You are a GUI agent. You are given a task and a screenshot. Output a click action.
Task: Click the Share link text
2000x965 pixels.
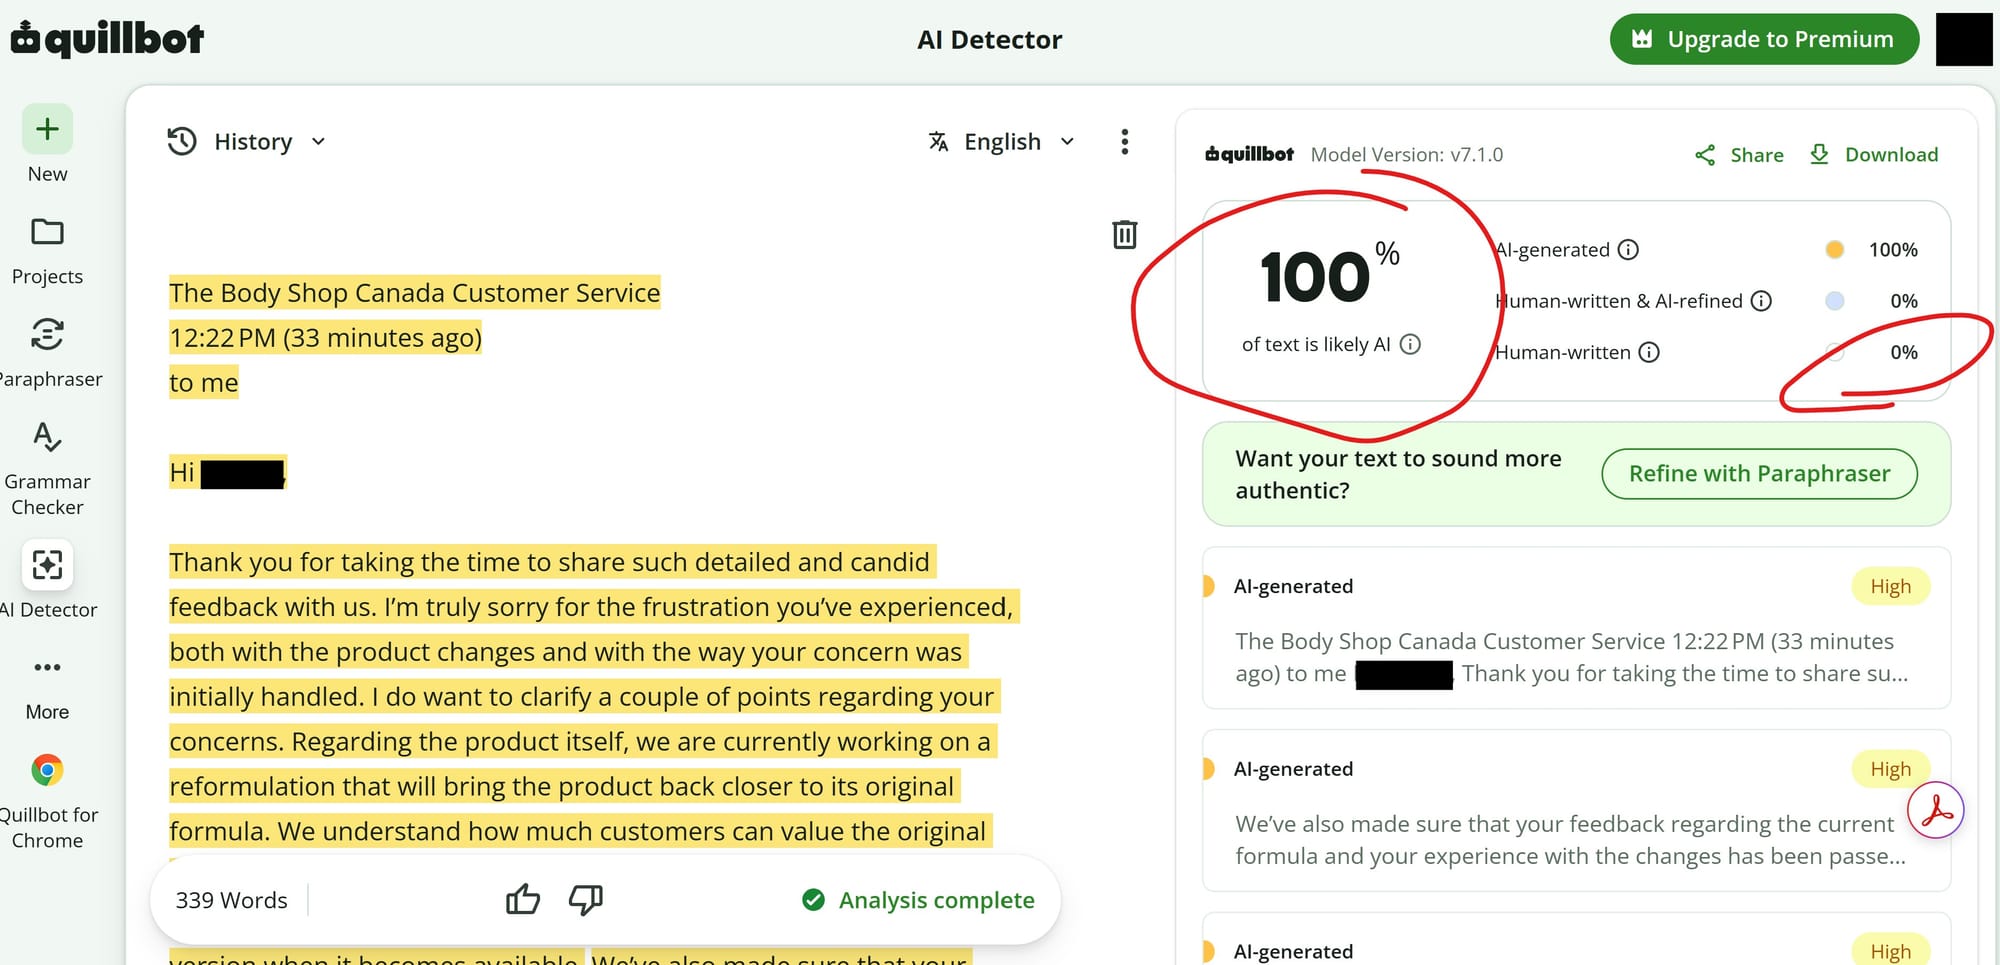coord(1757,155)
